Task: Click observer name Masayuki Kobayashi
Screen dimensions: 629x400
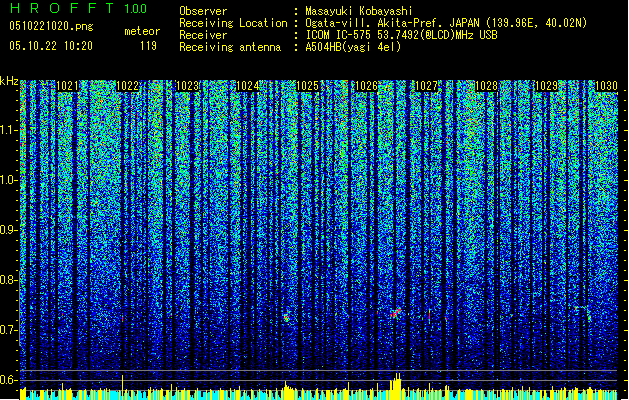Action: [x=358, y=11]
